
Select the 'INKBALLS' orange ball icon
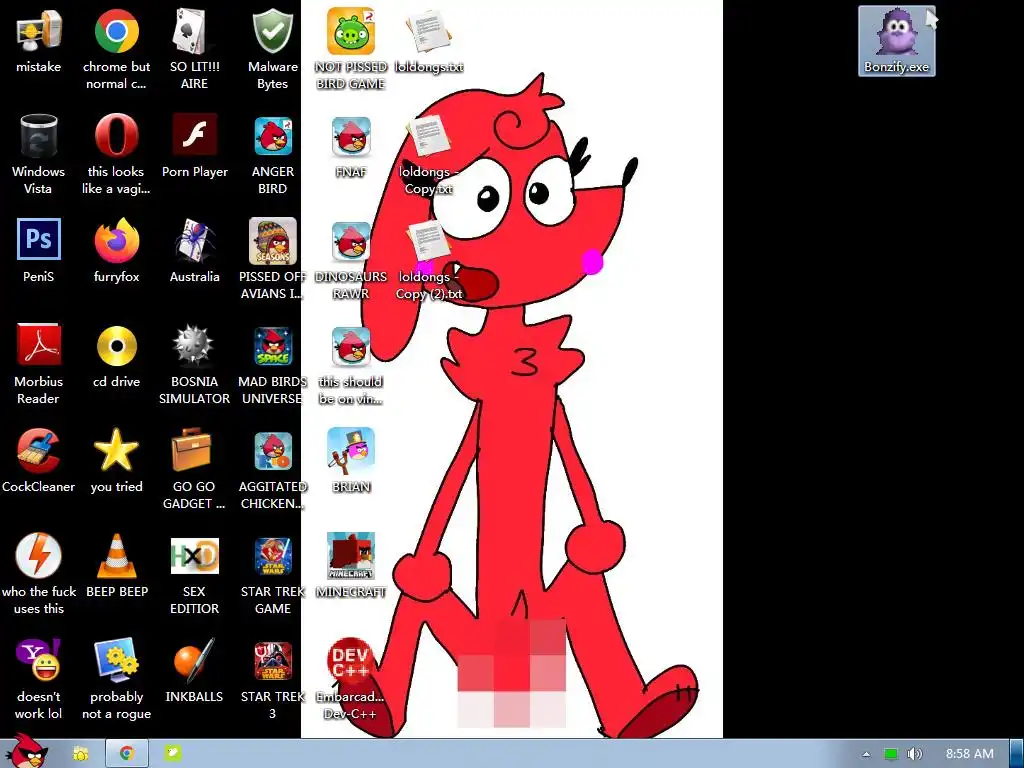(194, 671)
